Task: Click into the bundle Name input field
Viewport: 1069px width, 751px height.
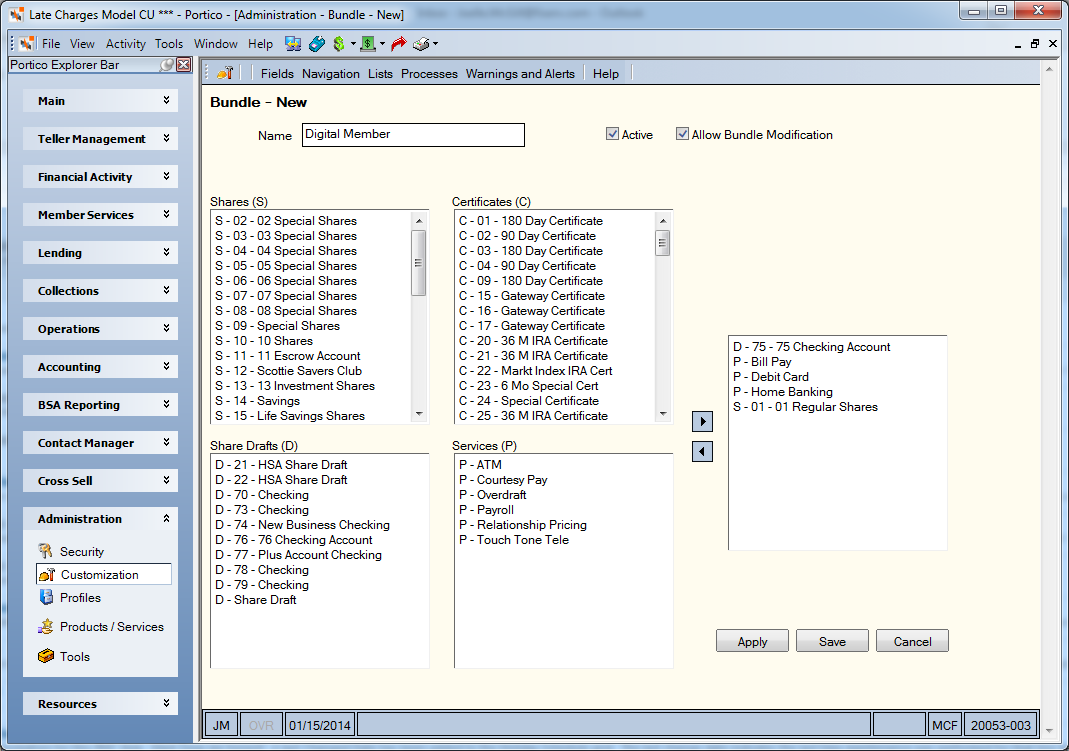Action: pyautogui.click(x=413, y=135)
